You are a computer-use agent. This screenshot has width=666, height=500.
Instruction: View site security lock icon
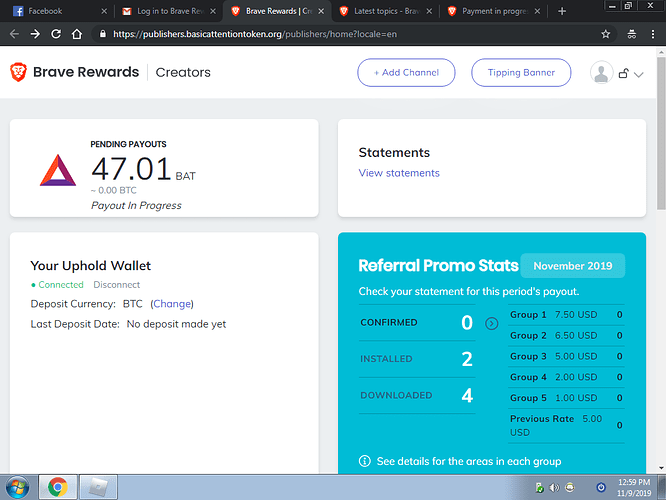tap(102, 34)
